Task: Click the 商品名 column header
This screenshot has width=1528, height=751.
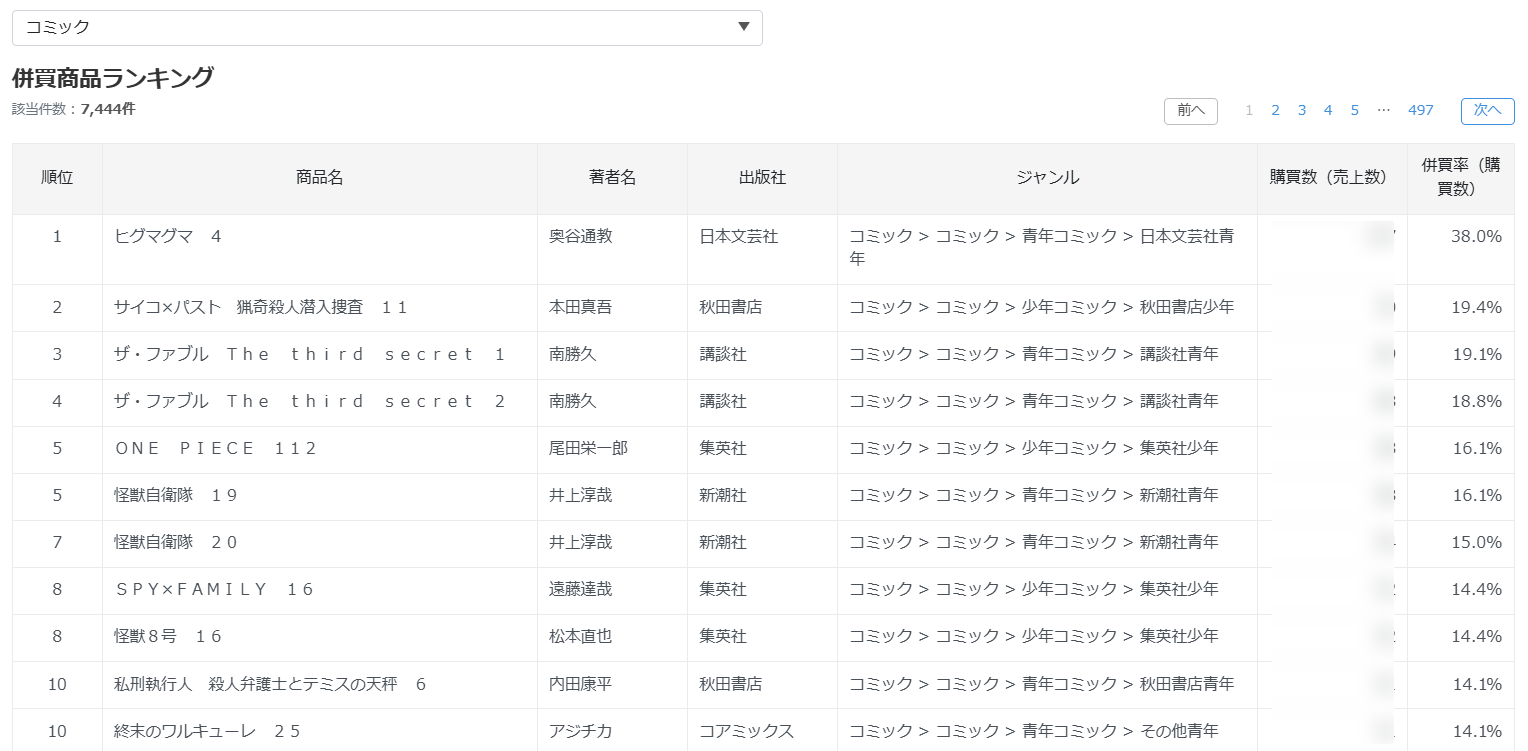Action: coord(319,178)
